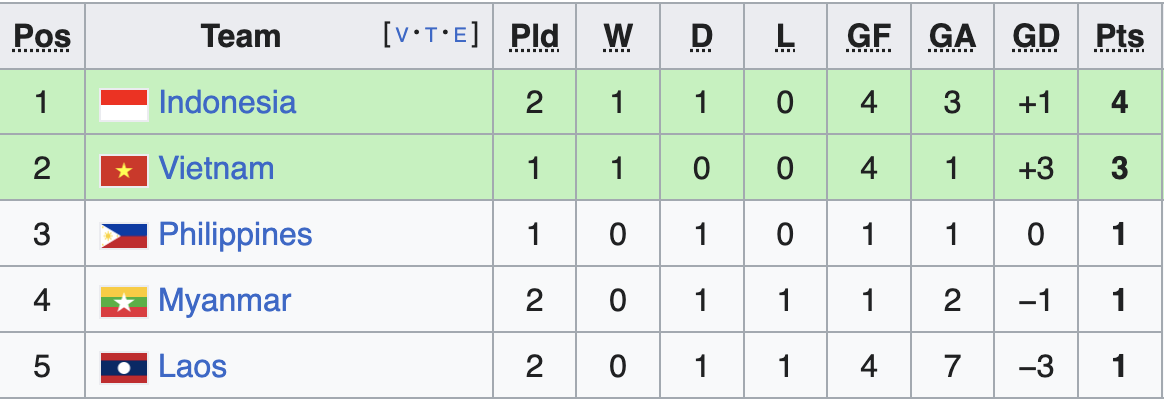The image size is (1164, 400).
Task: Click the Philippines flag icon
Action: 124,236
